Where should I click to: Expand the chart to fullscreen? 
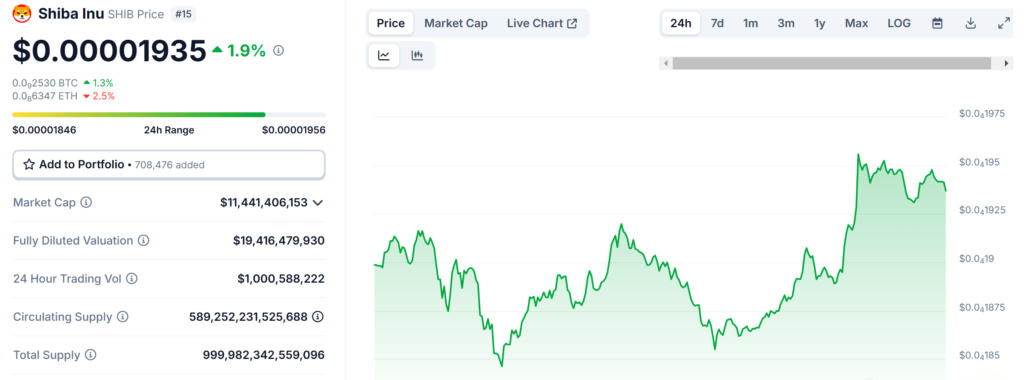[x=1004, y=24]
